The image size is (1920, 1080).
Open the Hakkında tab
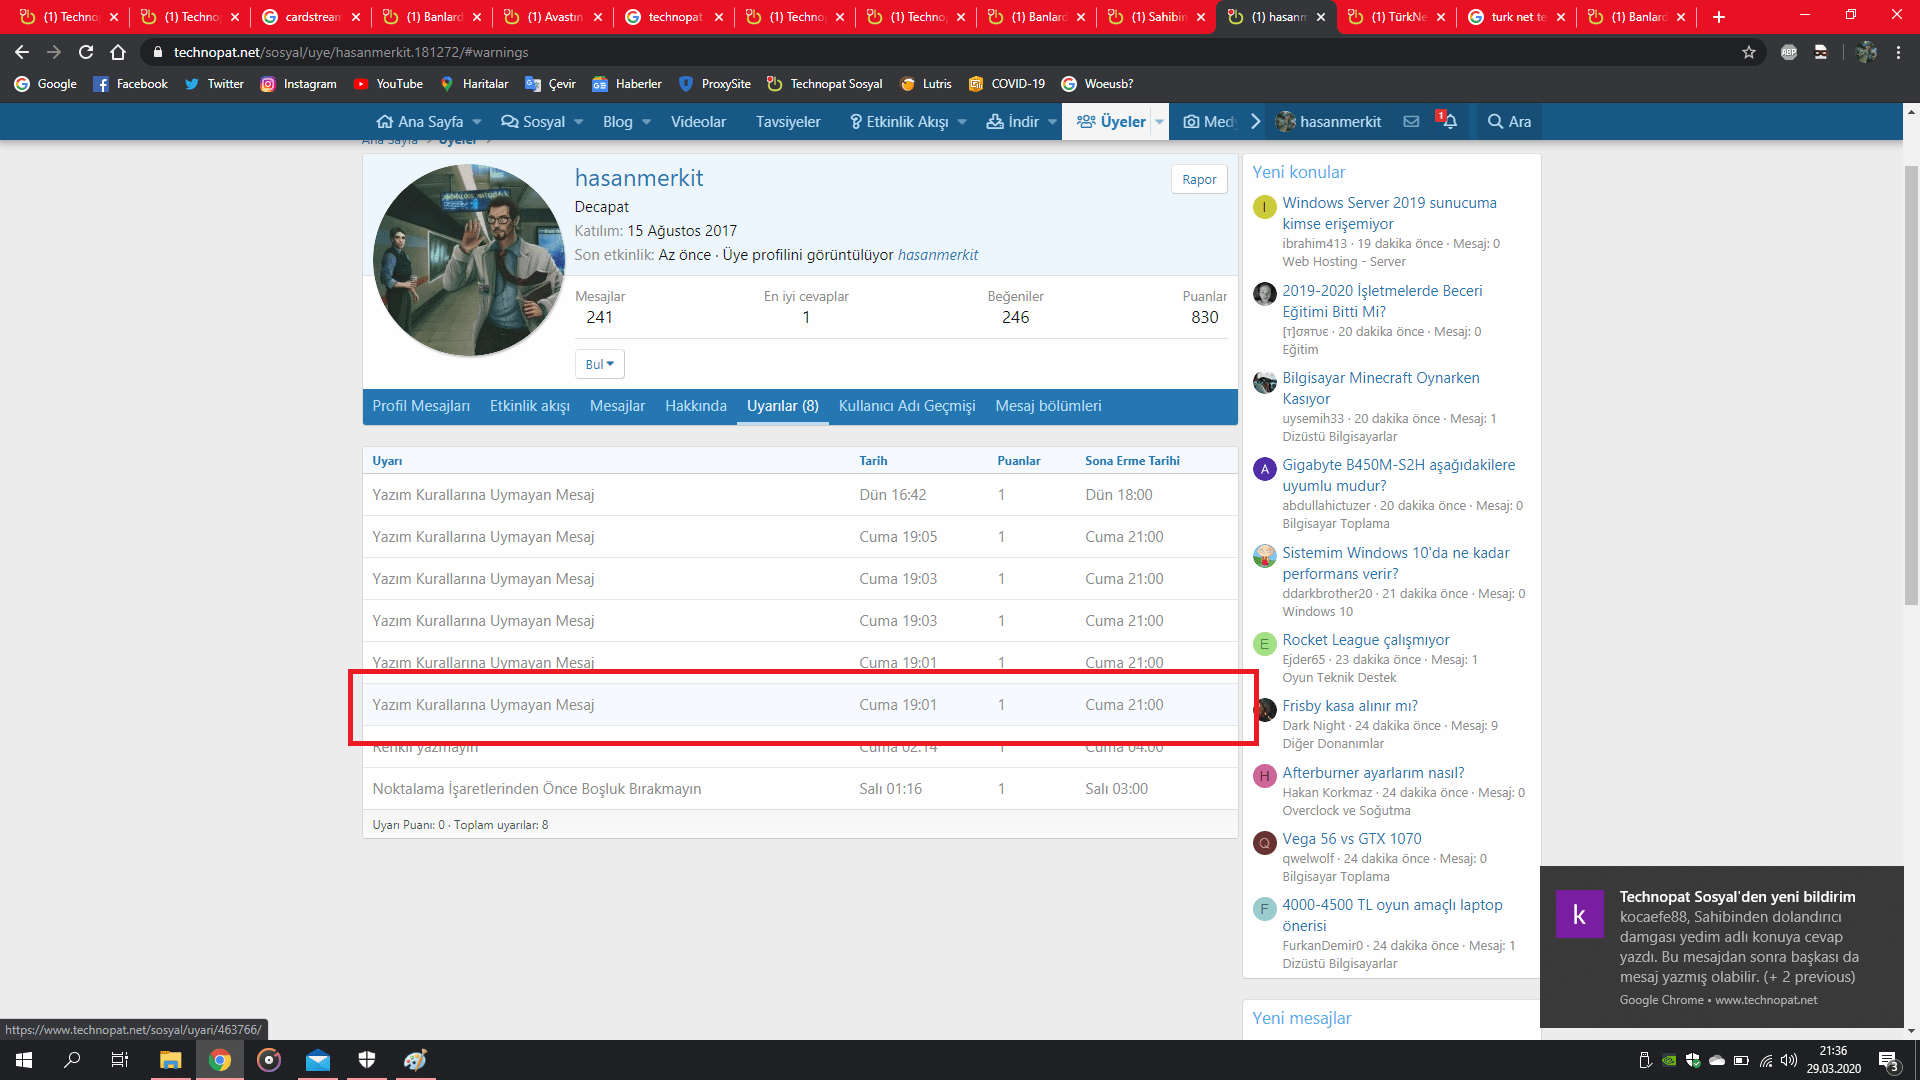695,406
